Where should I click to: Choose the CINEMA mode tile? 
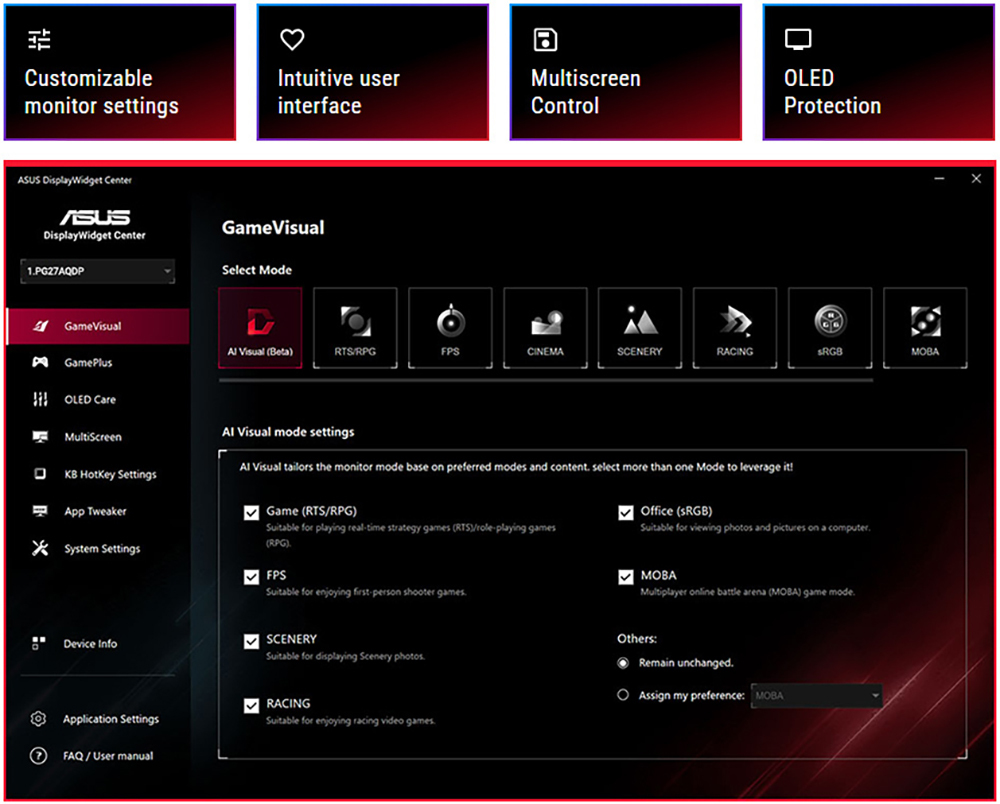(545, 328)
